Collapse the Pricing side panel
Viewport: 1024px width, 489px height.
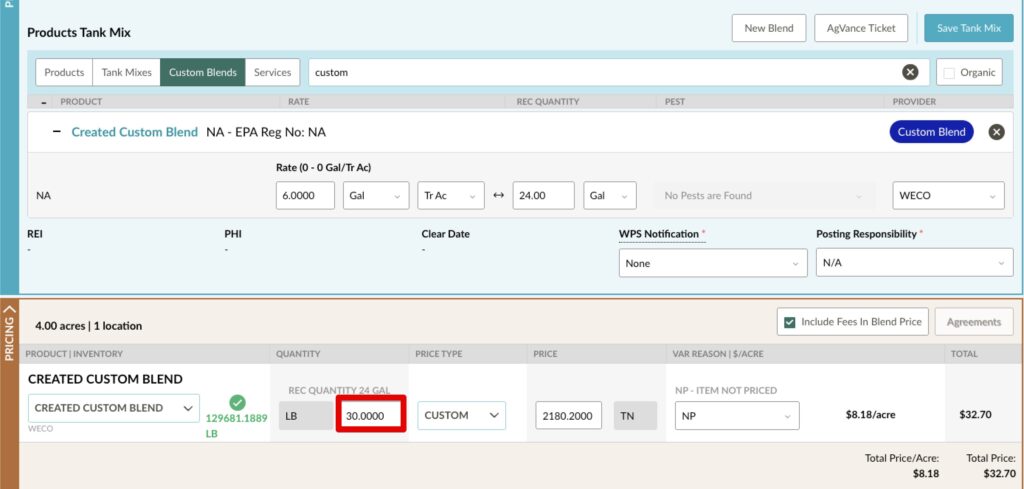(9, 318)
